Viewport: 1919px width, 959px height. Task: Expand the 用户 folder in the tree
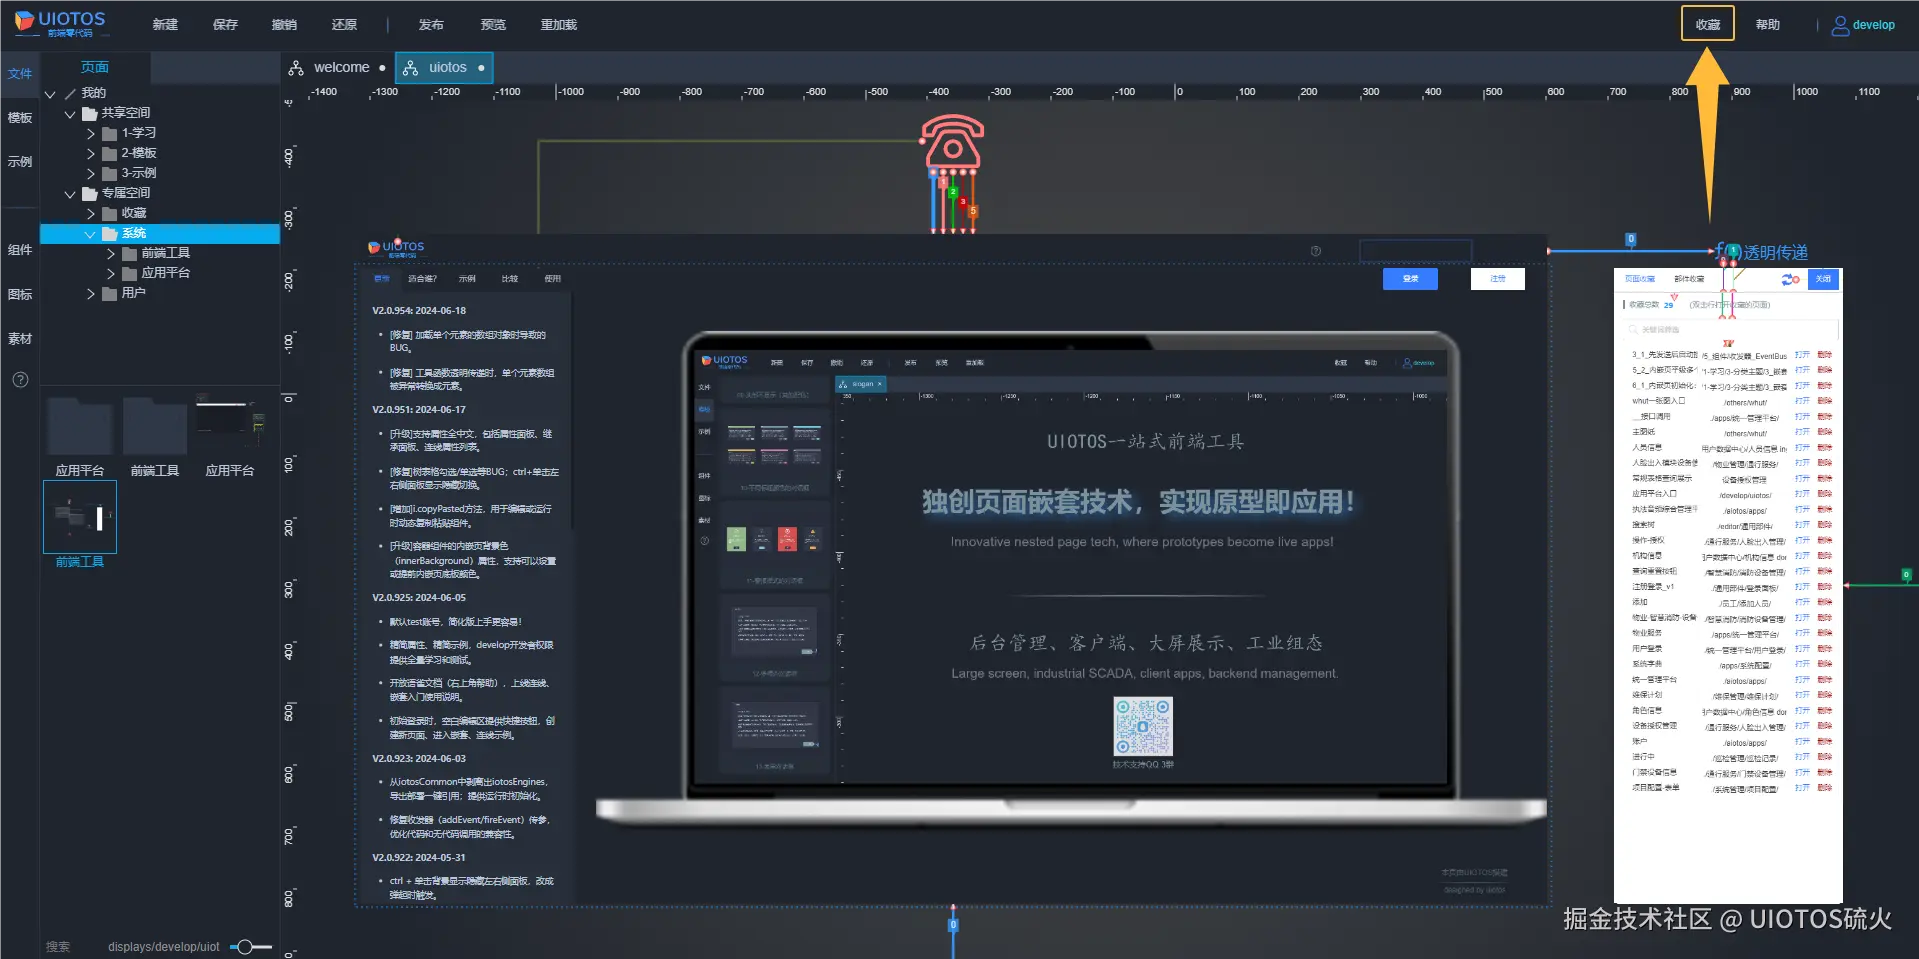click(91, 293)
